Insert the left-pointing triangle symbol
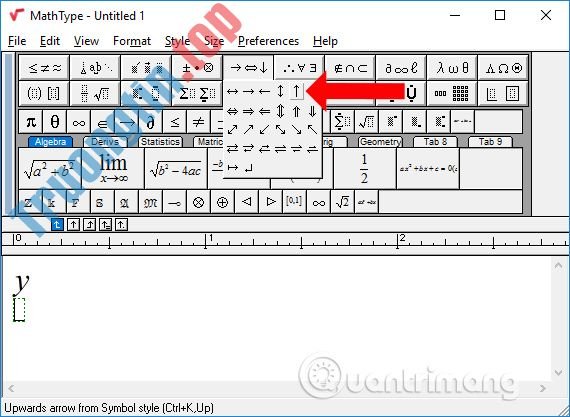 coord(246,202)
